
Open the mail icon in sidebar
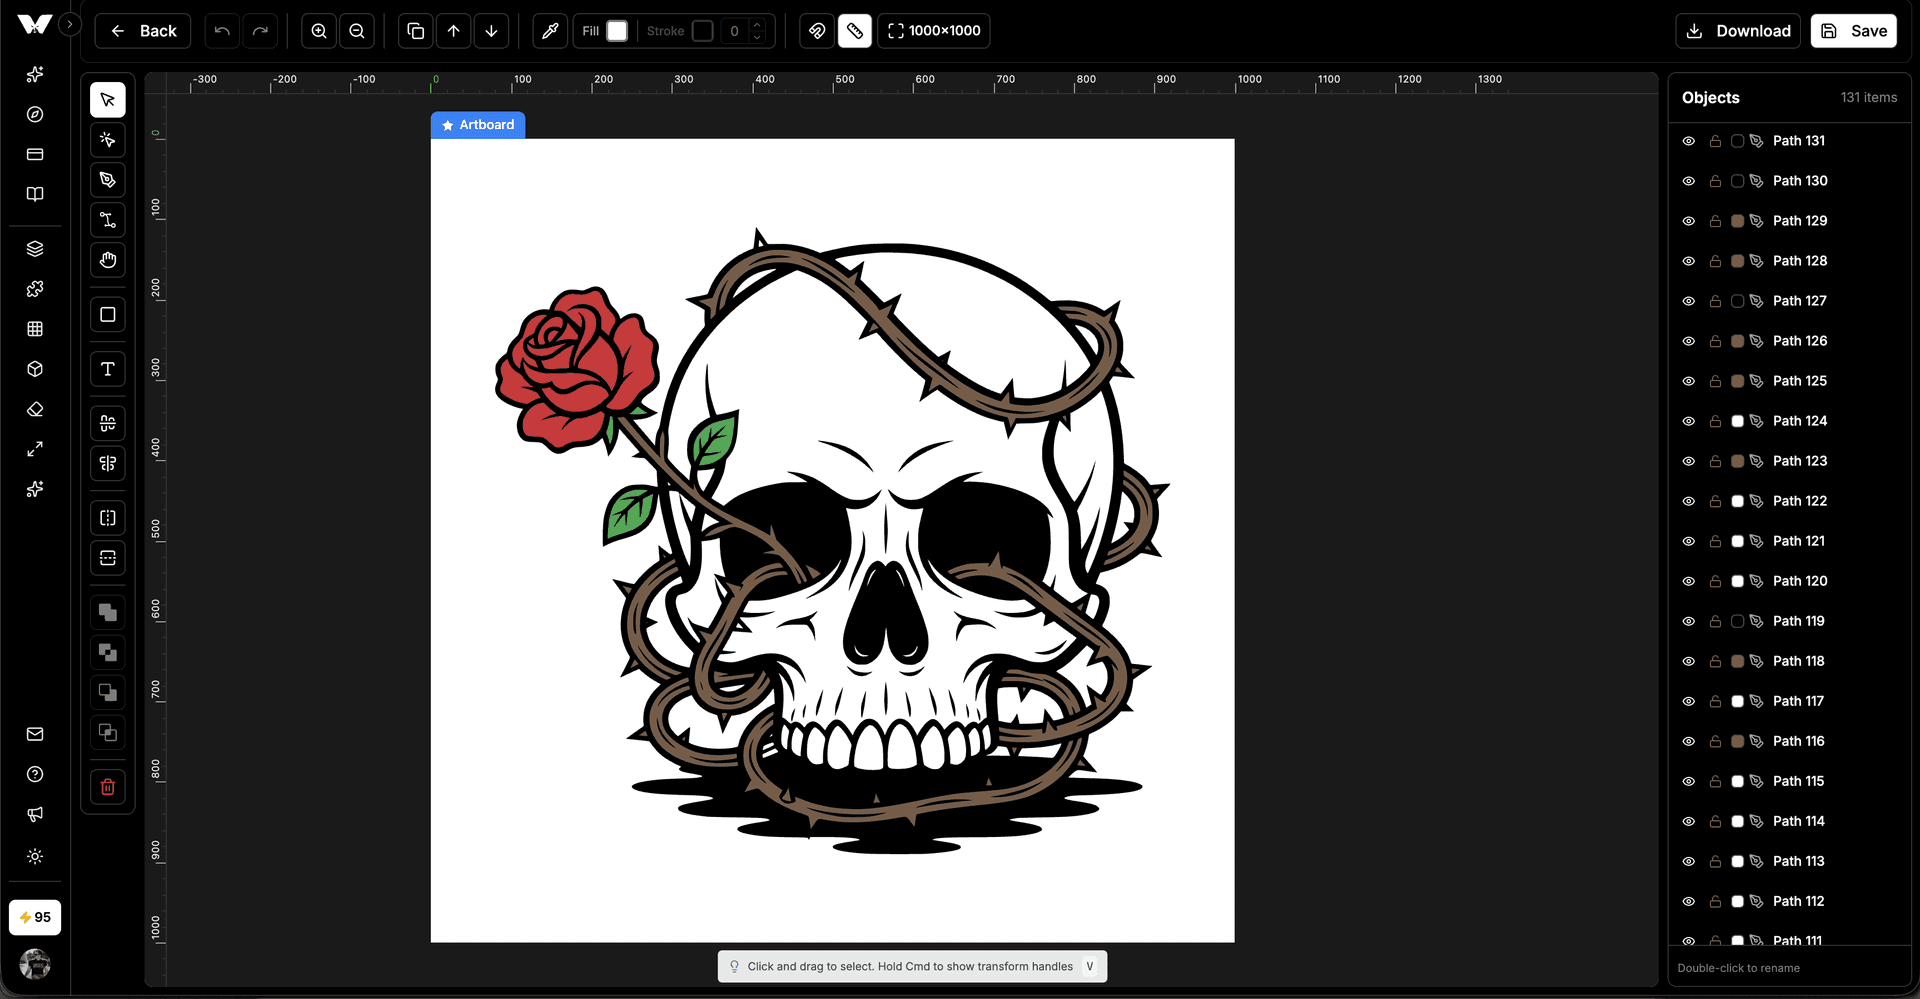[x=35, y=734]
